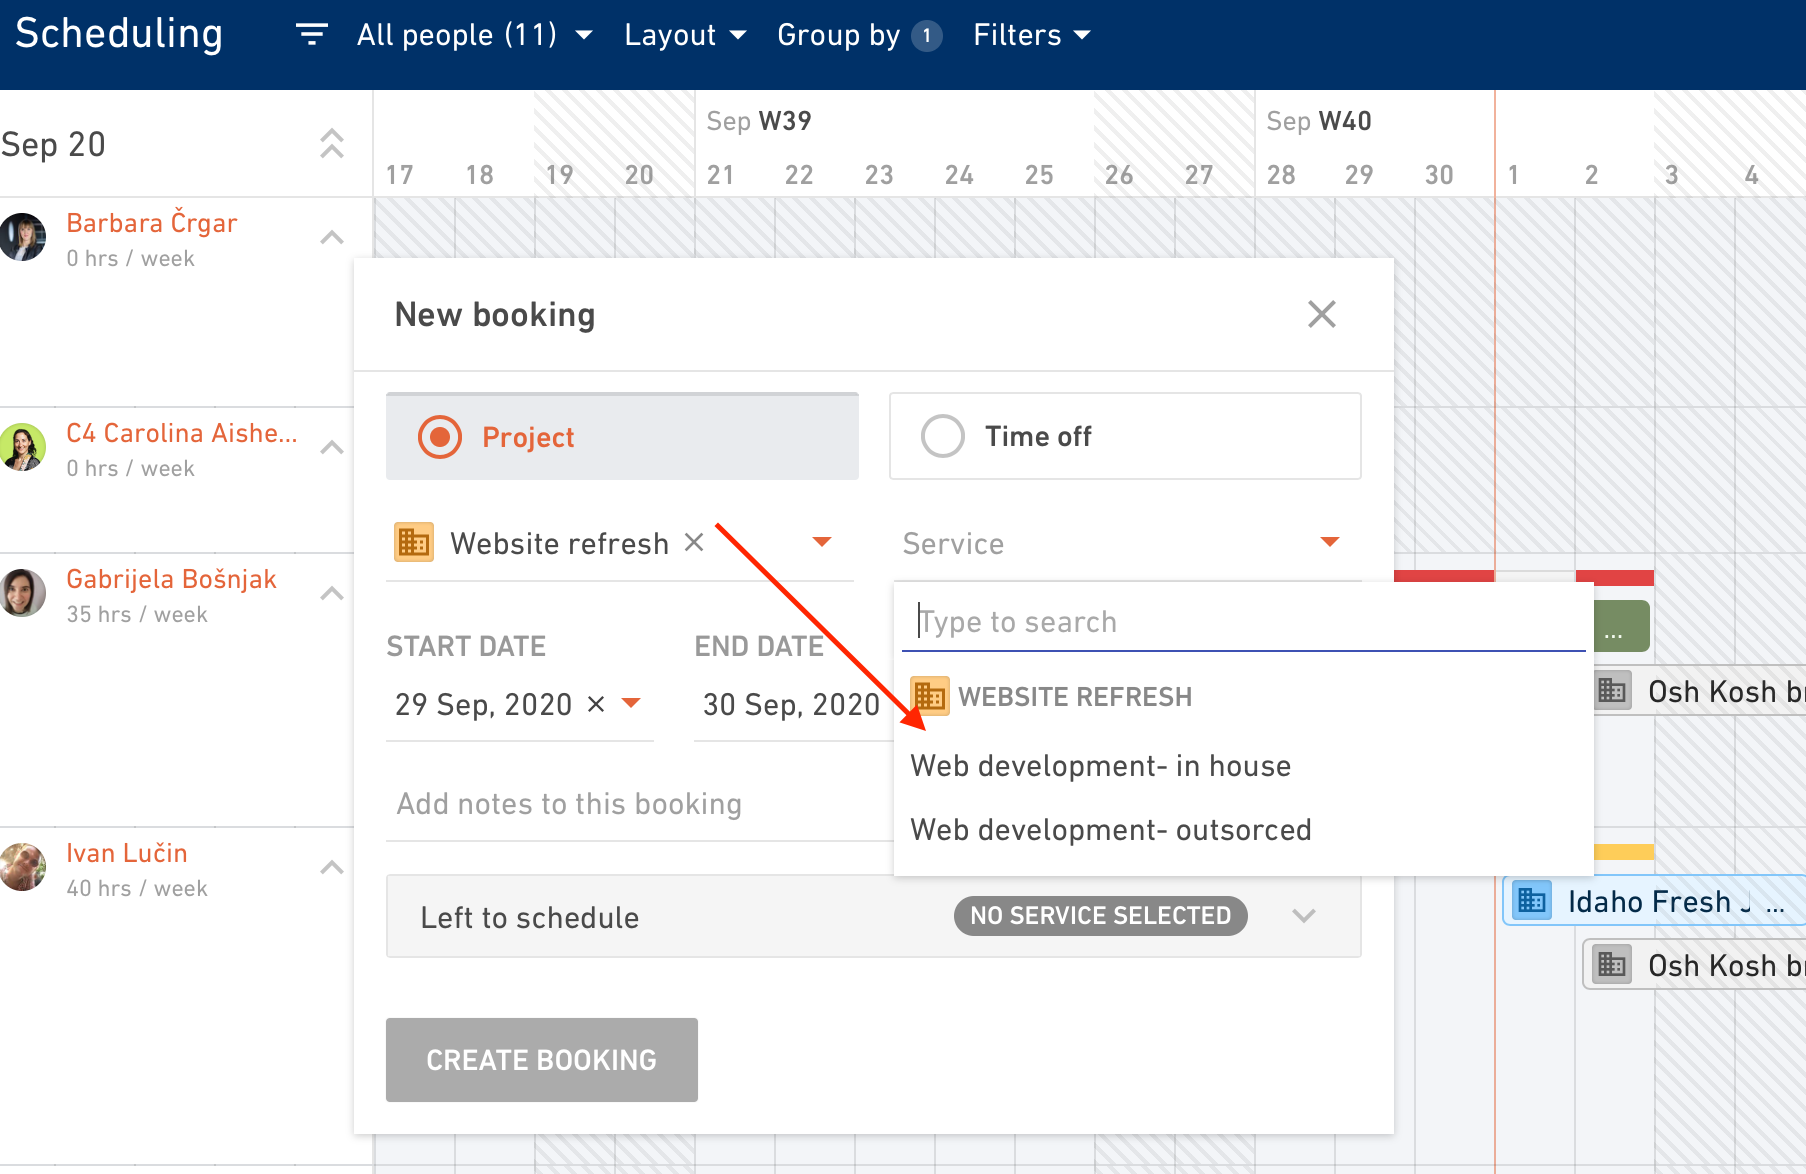Click Barbara Črgar's avatar photo
The image size is (1806, 1174).
pos(23,237)
